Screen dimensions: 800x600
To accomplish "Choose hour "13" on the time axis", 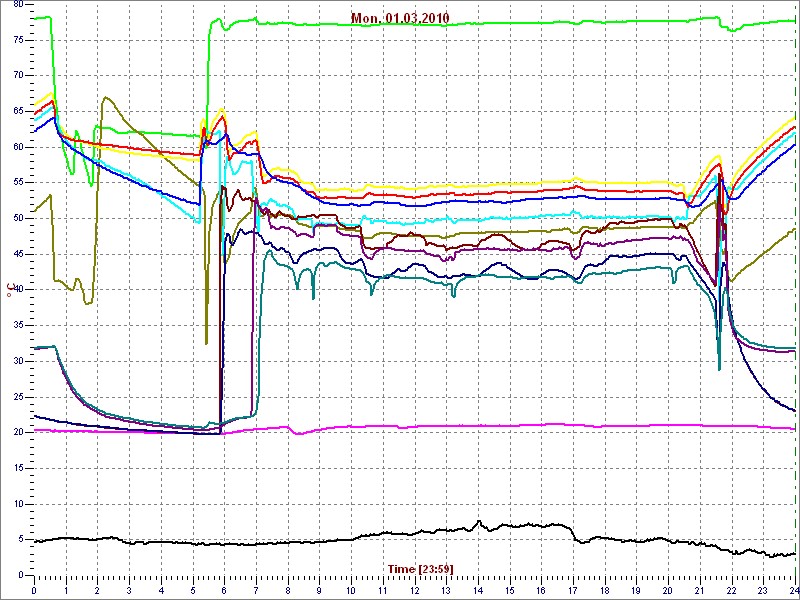I will [446, 590].
